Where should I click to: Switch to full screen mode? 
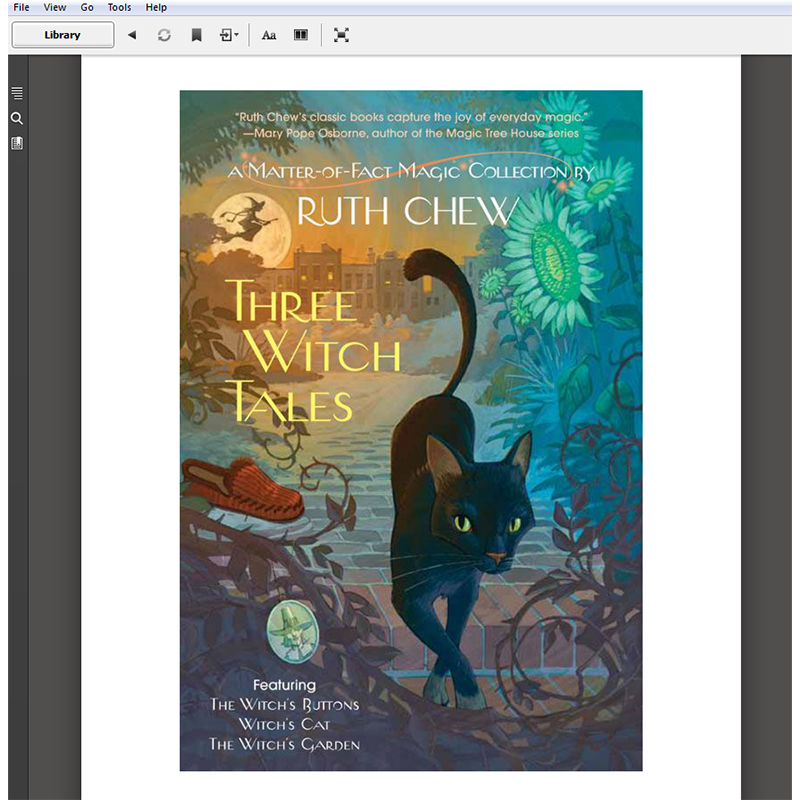341,35
